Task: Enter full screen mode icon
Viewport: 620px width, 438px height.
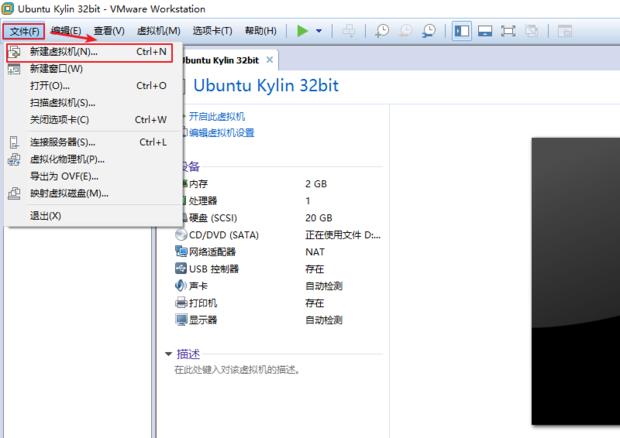Action: coord(508,31)
